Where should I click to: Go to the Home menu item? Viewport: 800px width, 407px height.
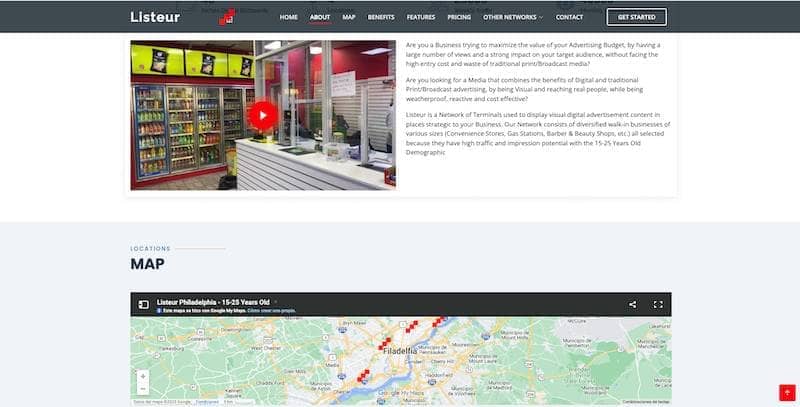pos(289,17)
